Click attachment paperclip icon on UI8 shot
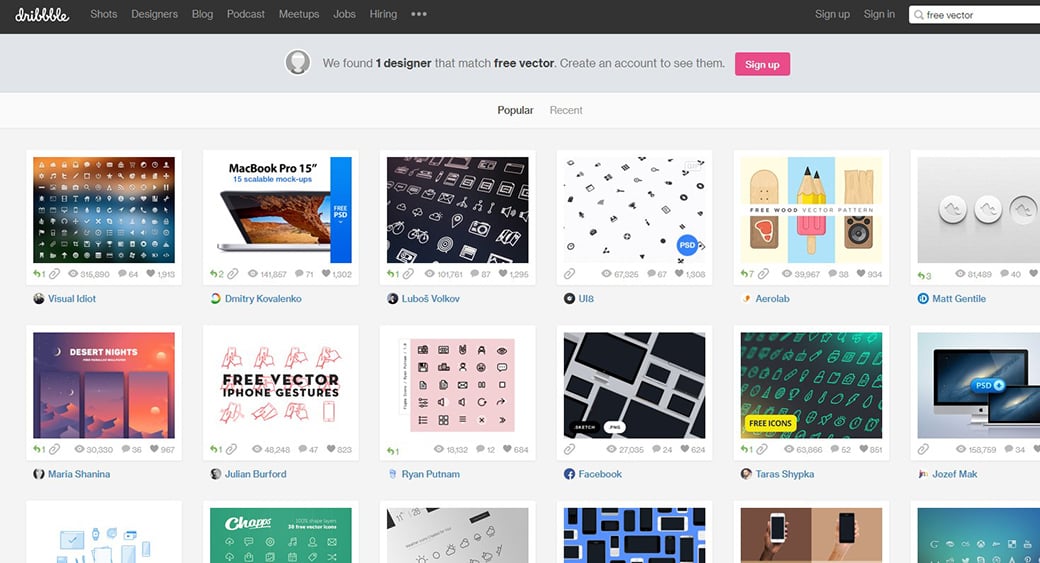1040x563 pixels. 569,274
